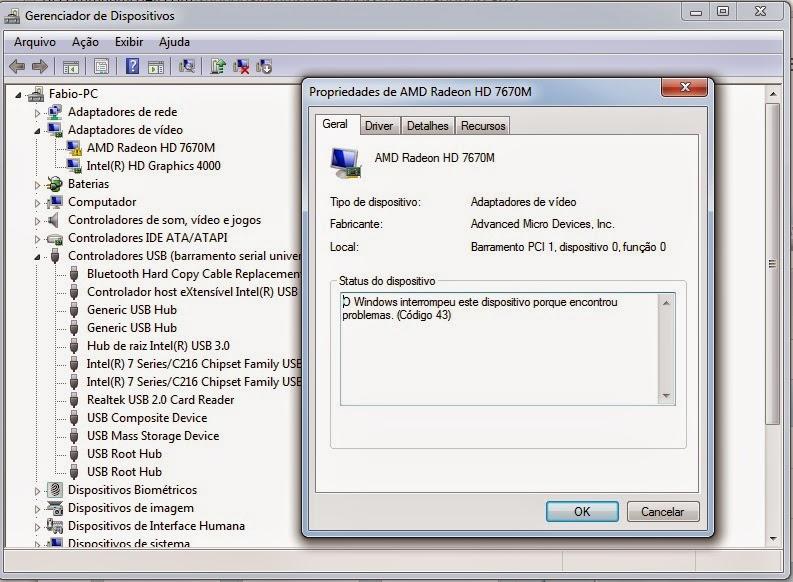Click the device tree scrollbar up arrow
This screenshot has width=793, height=582.
click(772, 94)
